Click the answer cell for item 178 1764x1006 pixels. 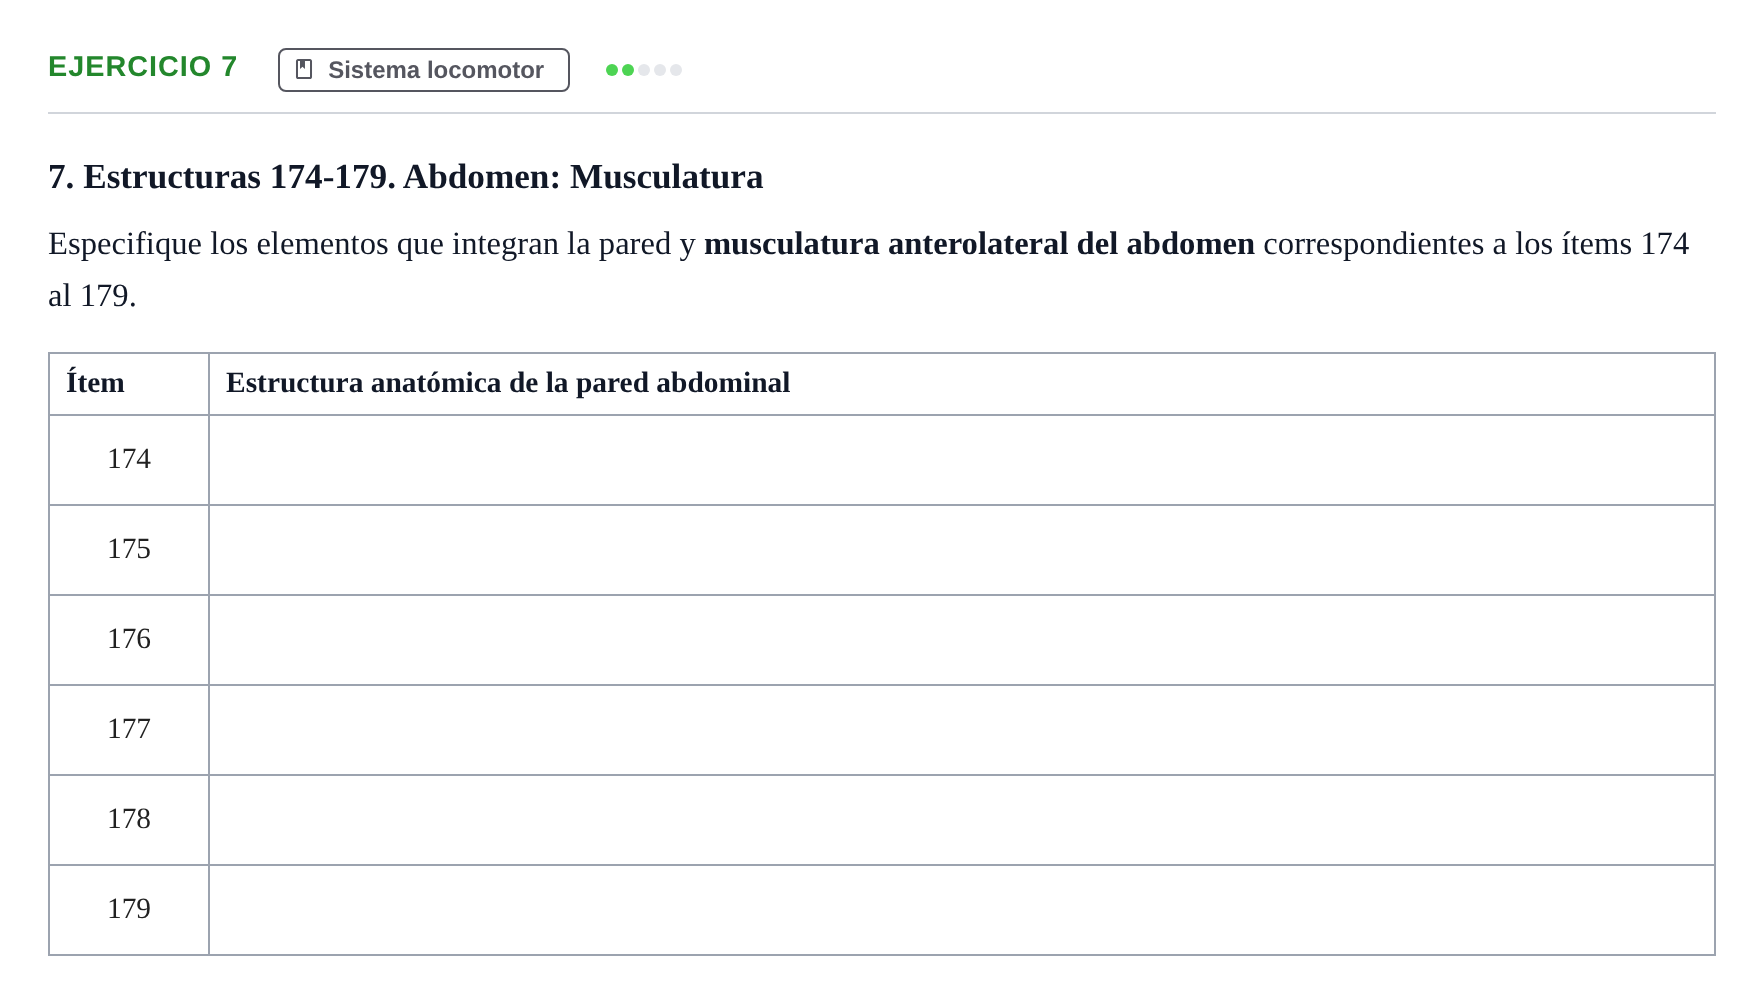(x=962, y=820)
